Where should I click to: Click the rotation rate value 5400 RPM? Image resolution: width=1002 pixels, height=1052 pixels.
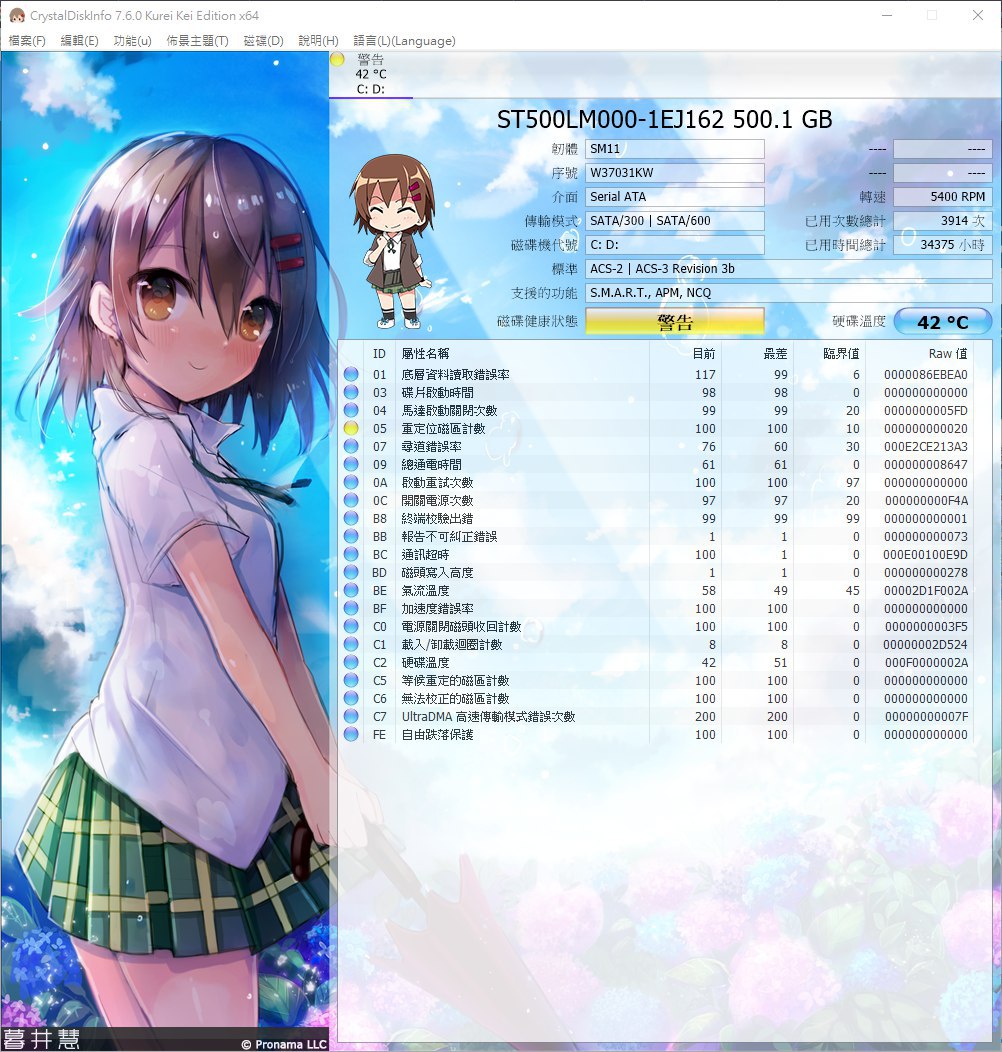pos(943,197)
